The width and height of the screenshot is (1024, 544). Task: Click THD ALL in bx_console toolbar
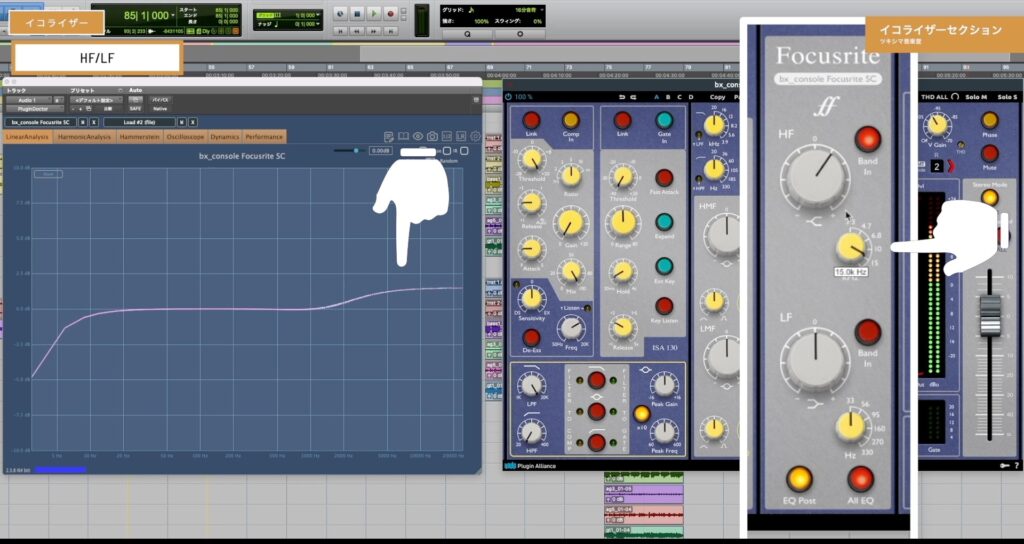pyautogui.click(x=935, y=97)
